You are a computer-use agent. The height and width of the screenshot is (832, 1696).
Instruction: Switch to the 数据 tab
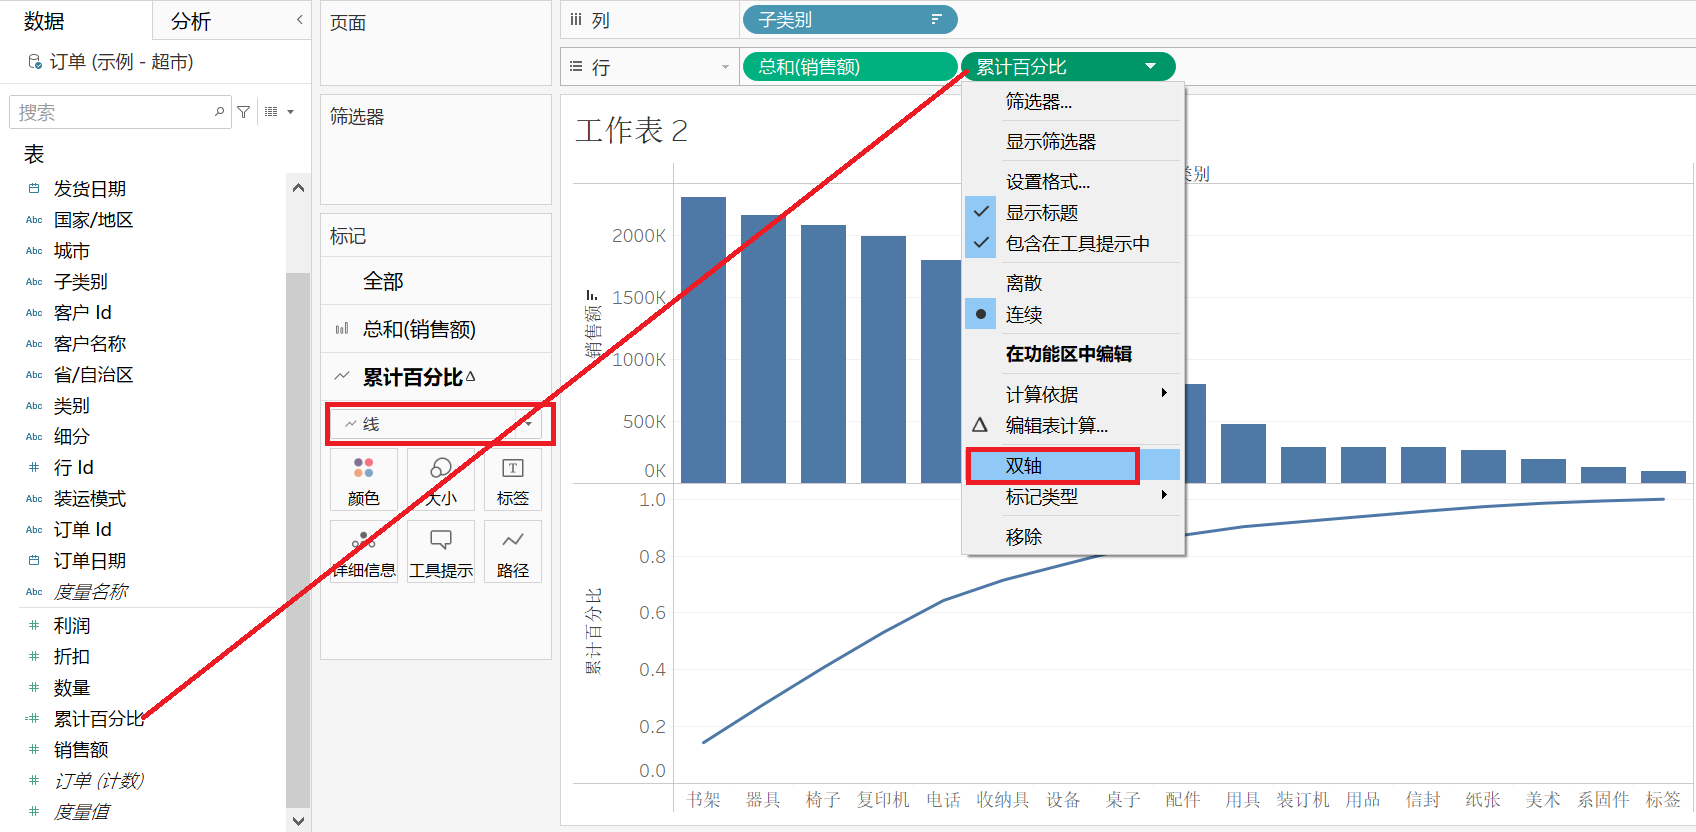(x=44, y=21)
